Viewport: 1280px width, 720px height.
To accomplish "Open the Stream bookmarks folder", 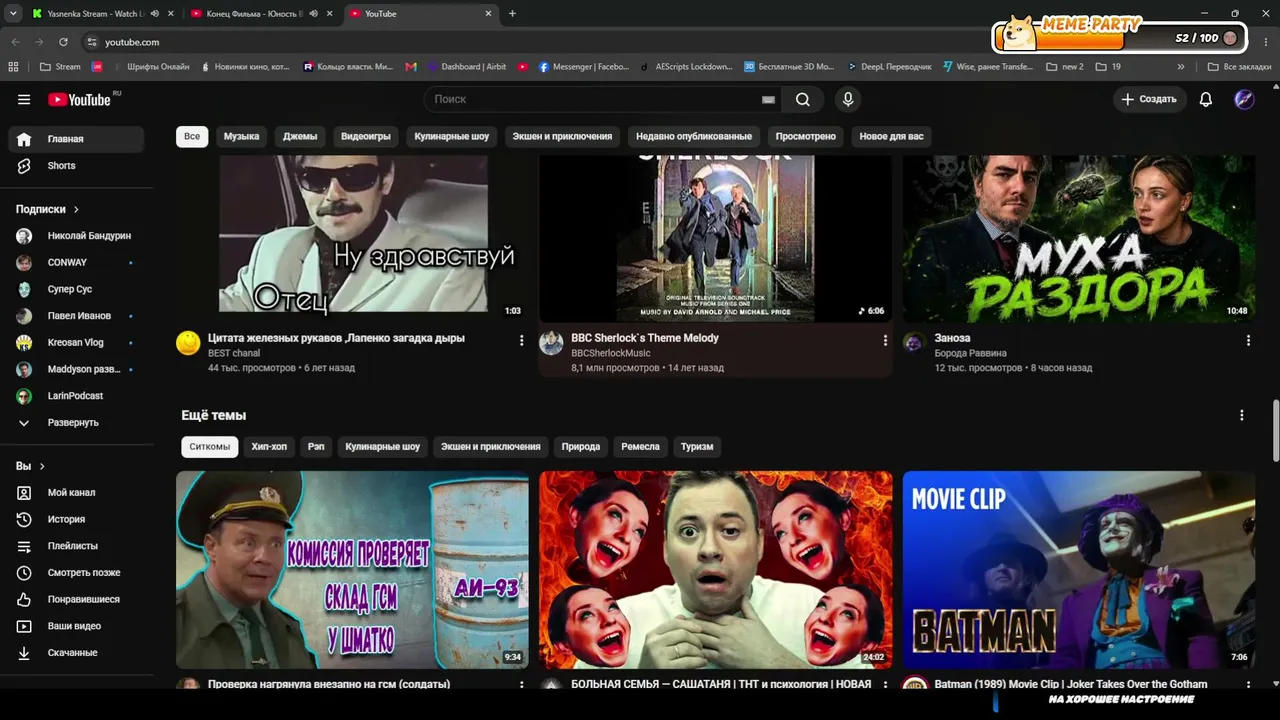I will 60,67.
